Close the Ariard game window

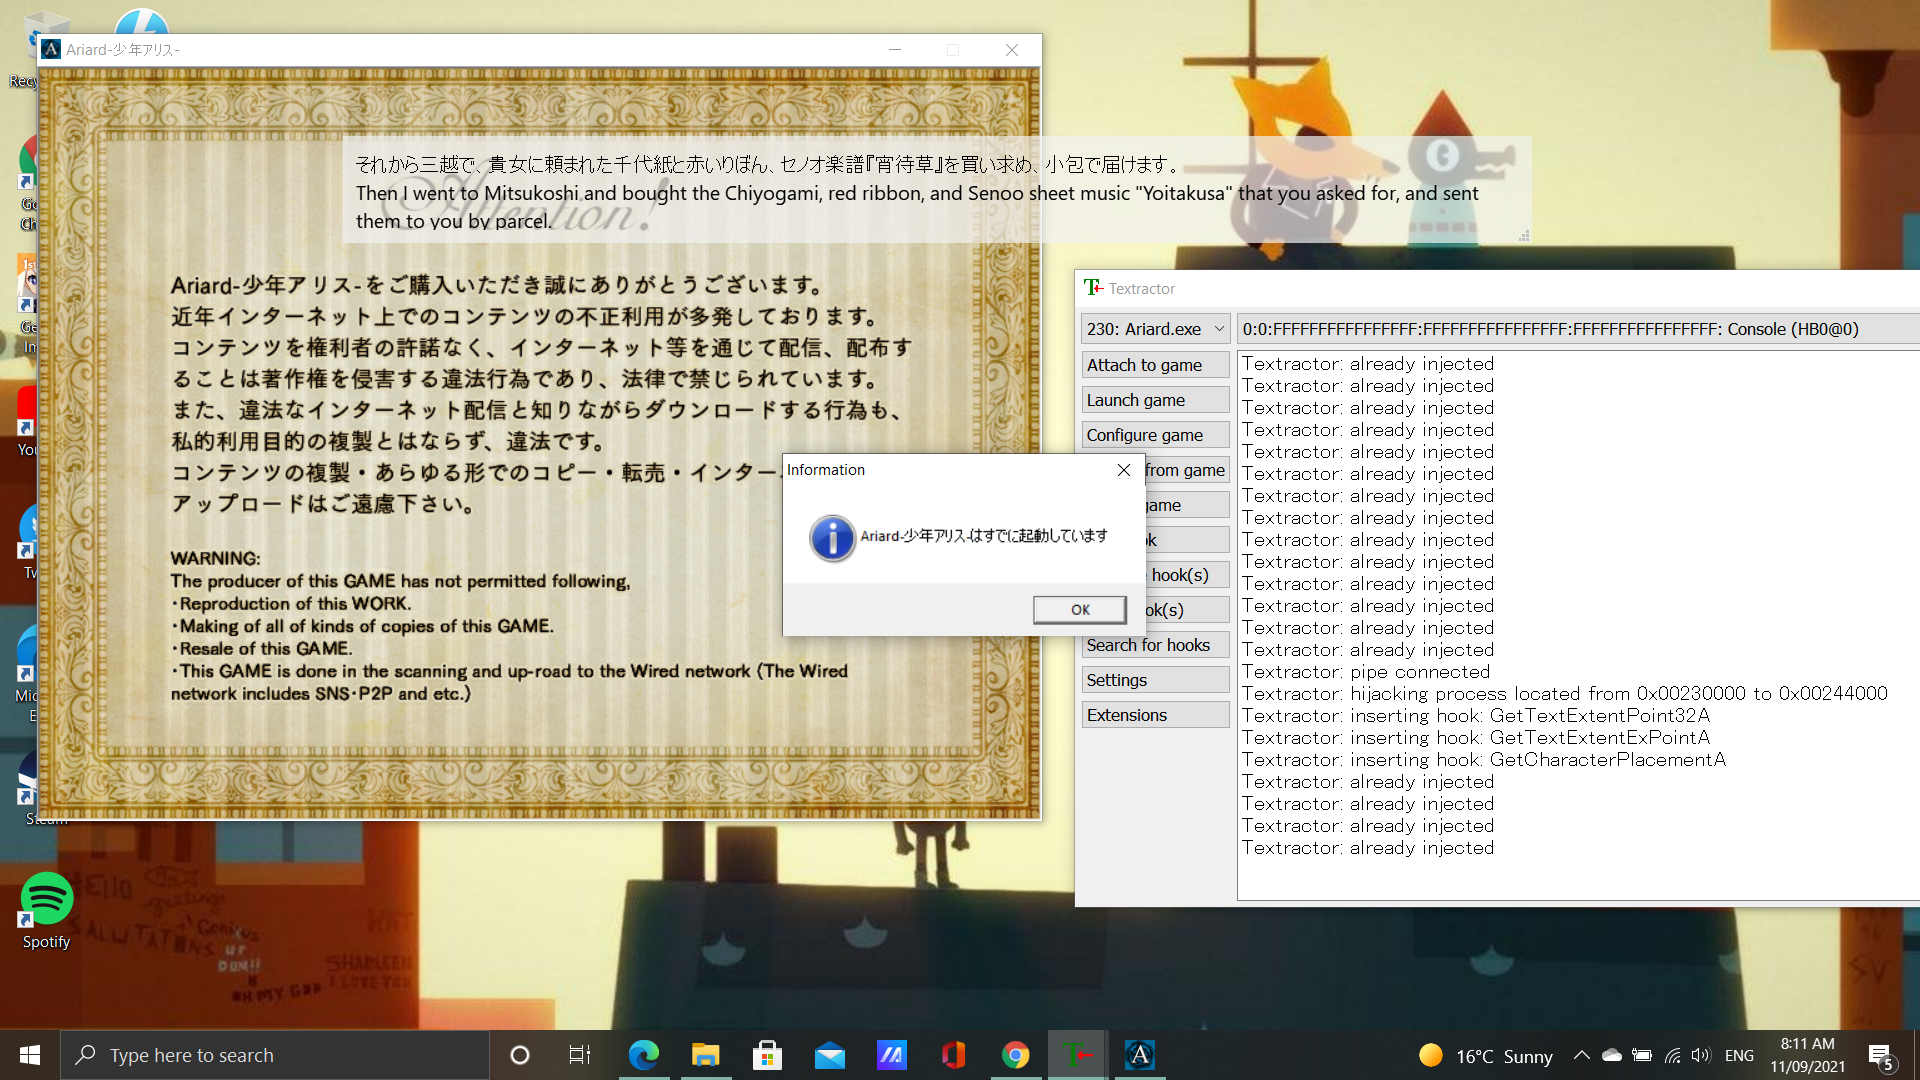coord(1012,49)
